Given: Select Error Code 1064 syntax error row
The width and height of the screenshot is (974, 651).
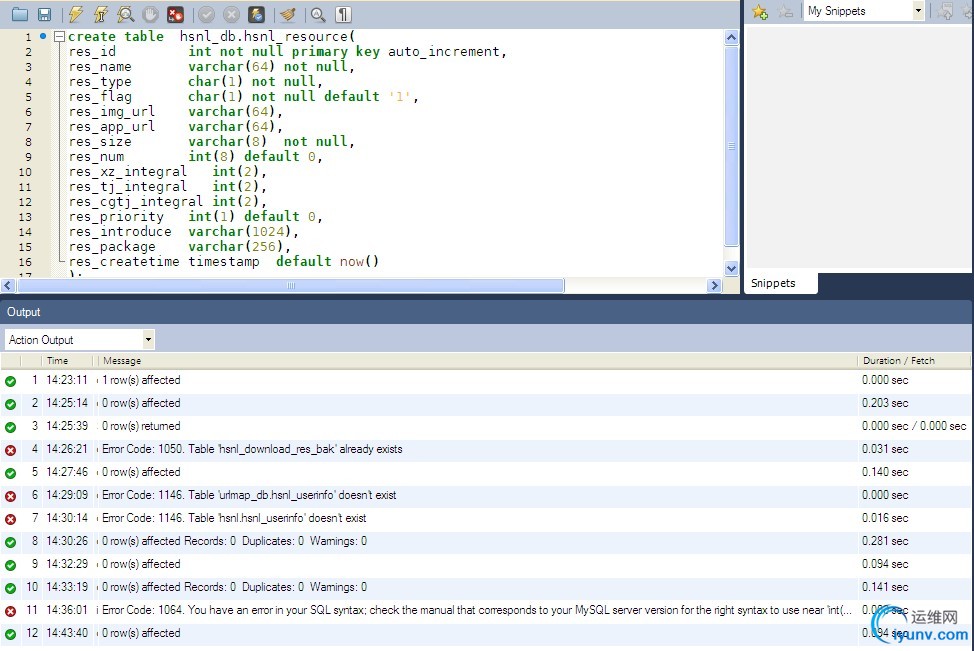Looking at the screenshot, I should [x=485, y=610].
